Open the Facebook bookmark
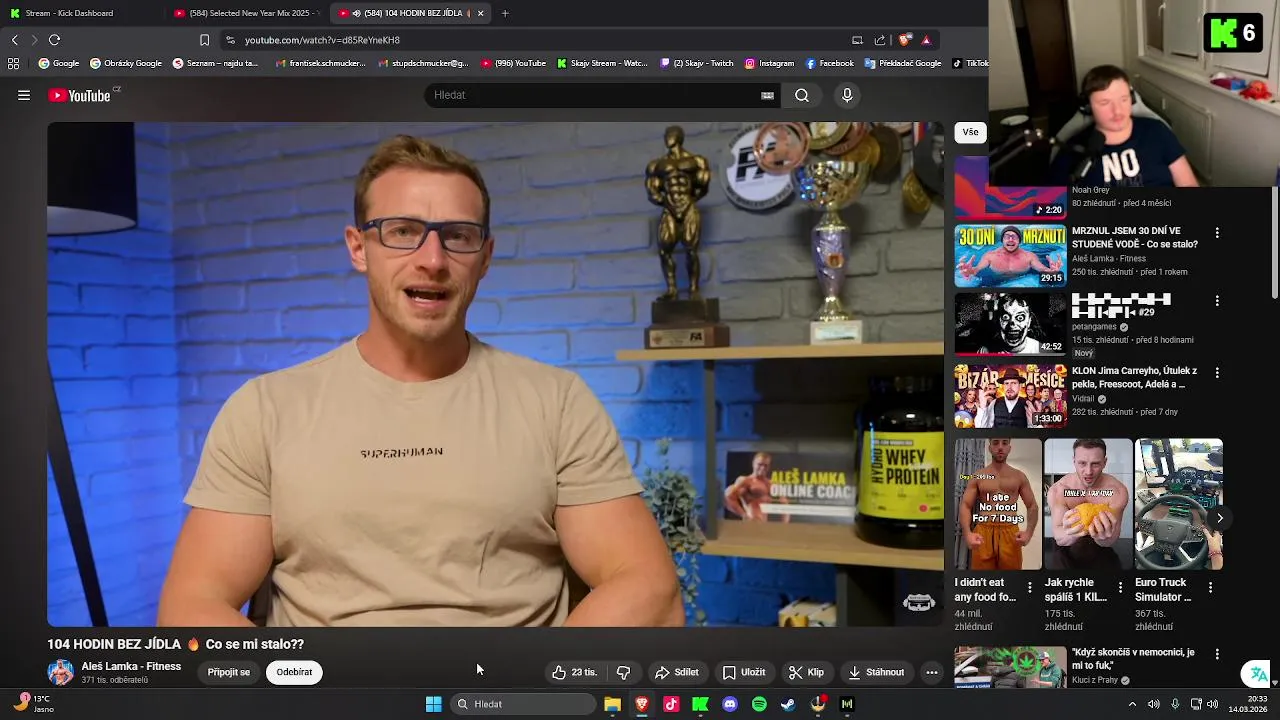 pyautogui.click(x=829, y=63)
